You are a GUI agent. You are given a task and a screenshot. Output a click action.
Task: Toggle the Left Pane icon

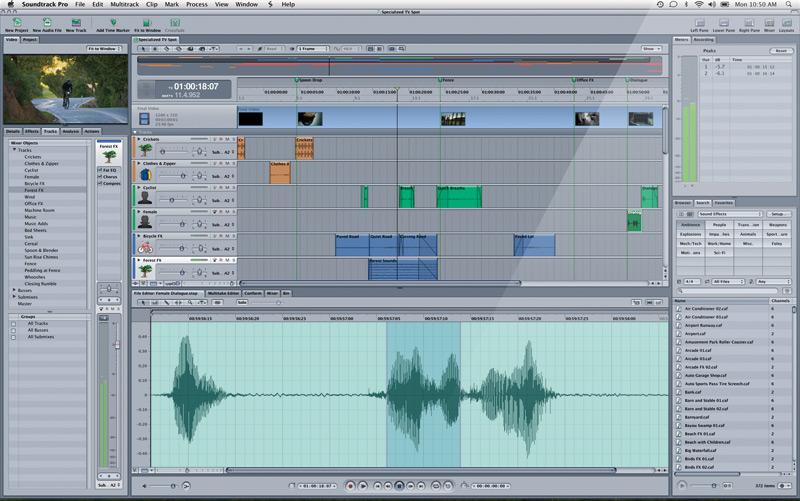(x=700, y=23)
